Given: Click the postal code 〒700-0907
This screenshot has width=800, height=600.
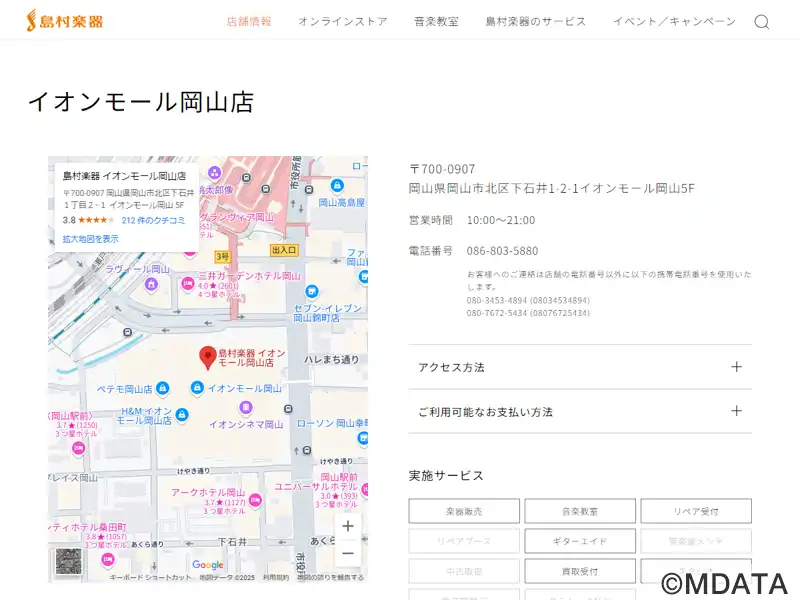Looking at the screenshot, I should [x=442, y=169].
